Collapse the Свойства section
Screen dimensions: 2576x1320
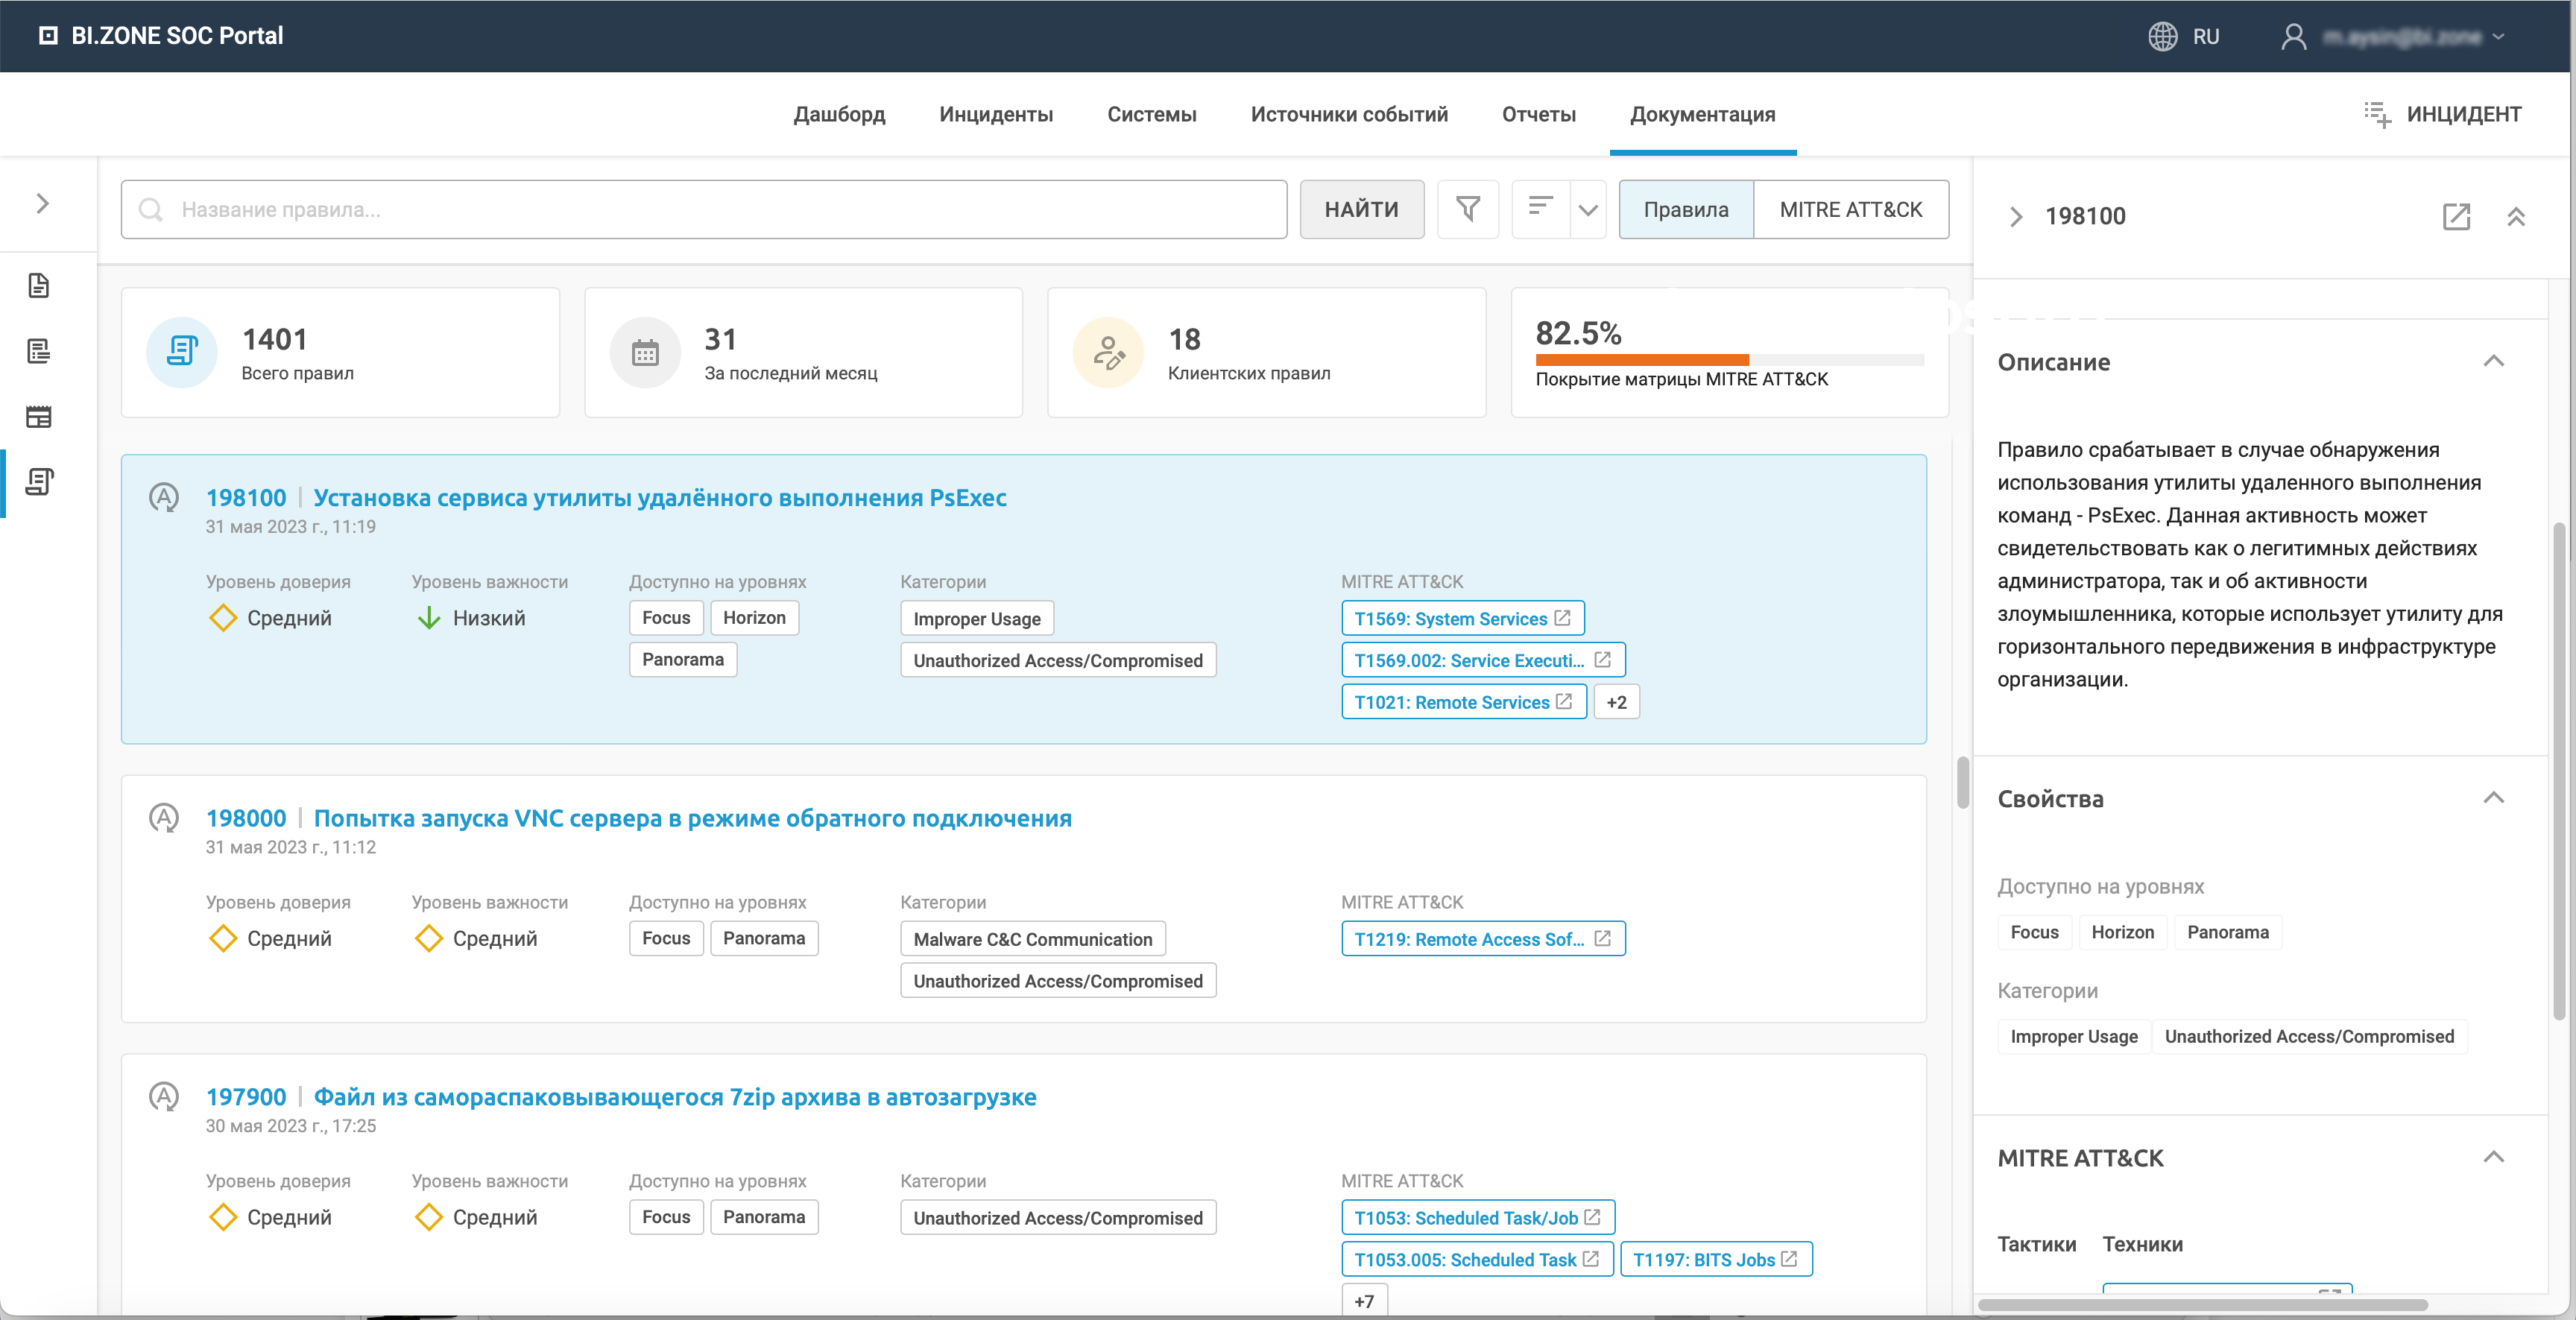coord(2493,798)
